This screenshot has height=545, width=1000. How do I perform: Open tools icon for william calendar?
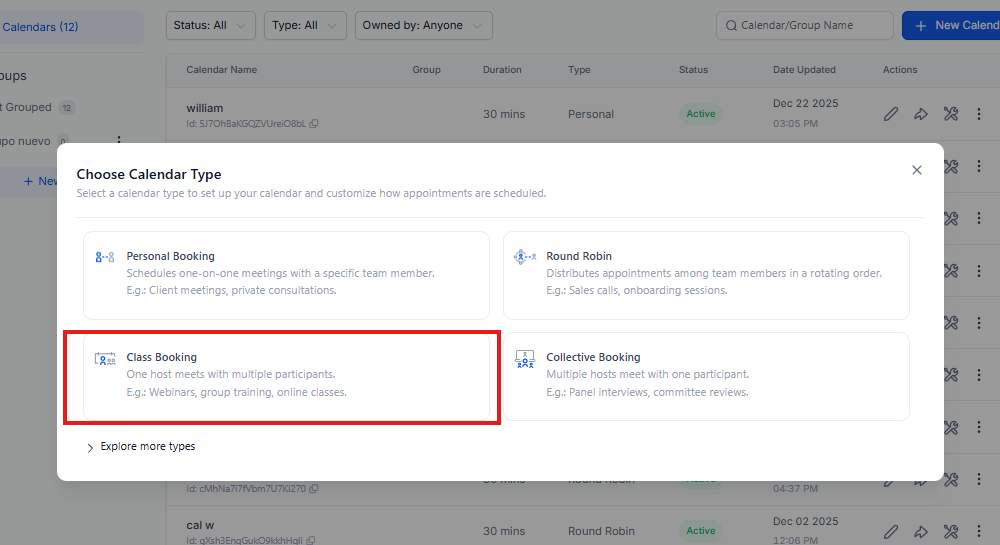pyautogui.click(x=951, y=114)
